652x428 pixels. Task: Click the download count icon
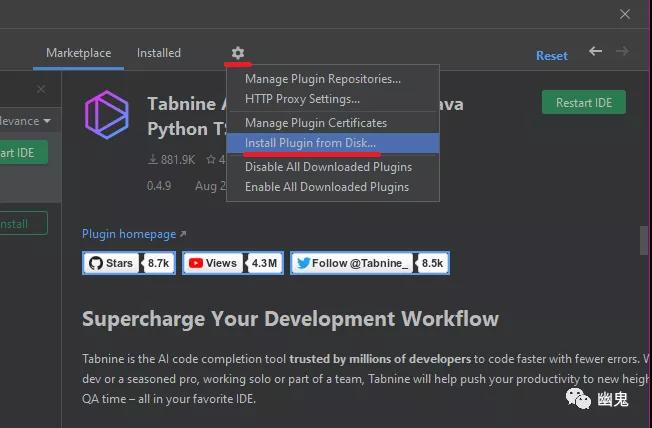[x=153, y=159]
